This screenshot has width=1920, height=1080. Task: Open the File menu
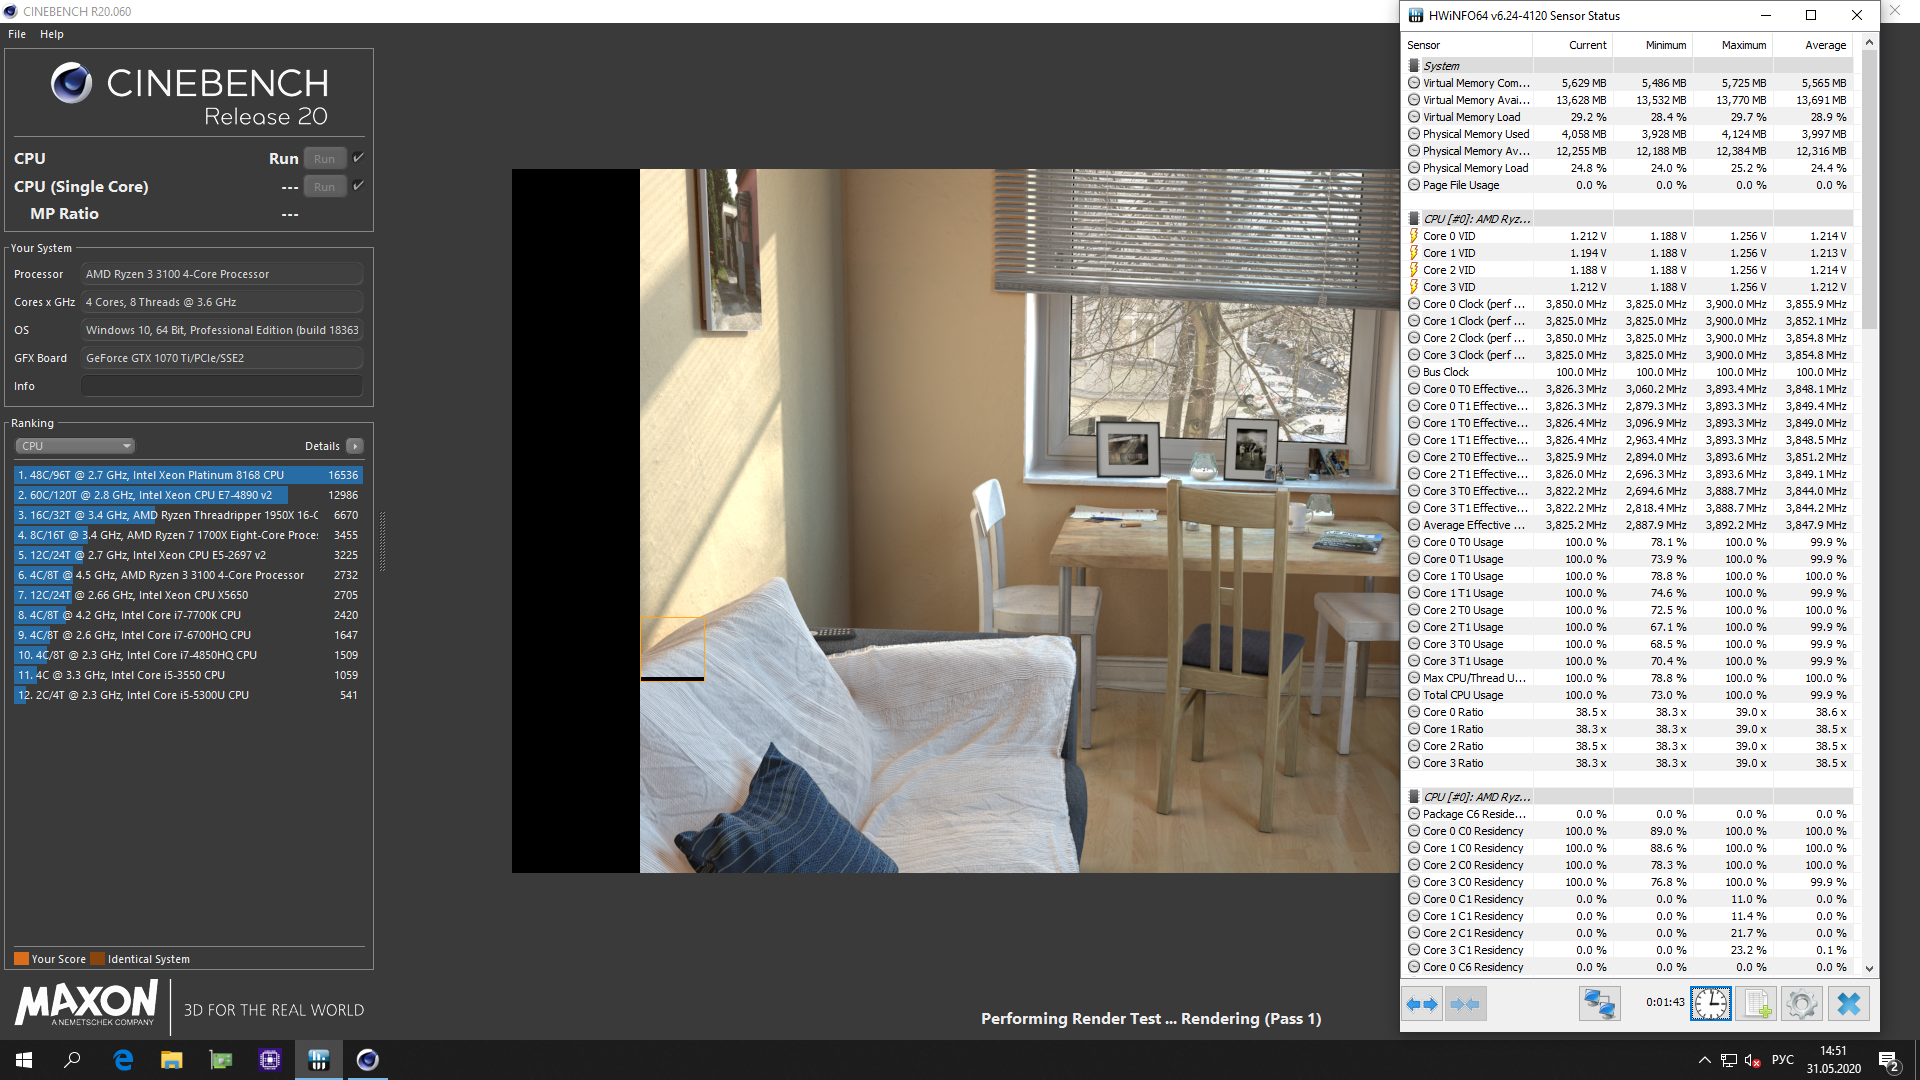(17, 34)
